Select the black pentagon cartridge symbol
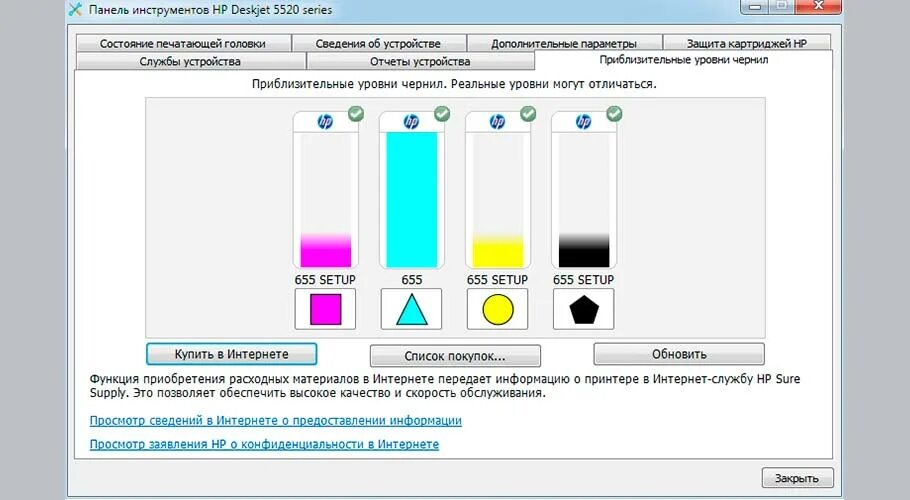 click(x=583, y=309)
